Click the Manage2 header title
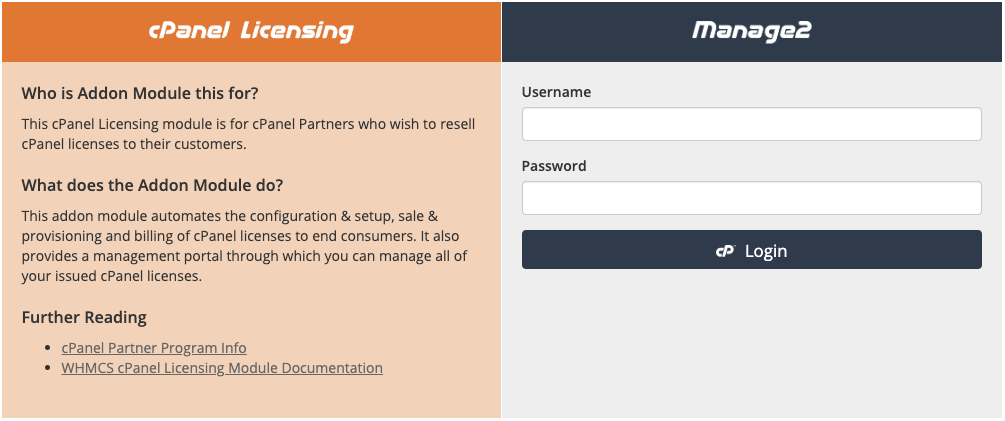The width and height of the screenshot is (1005, 421). 751,31
